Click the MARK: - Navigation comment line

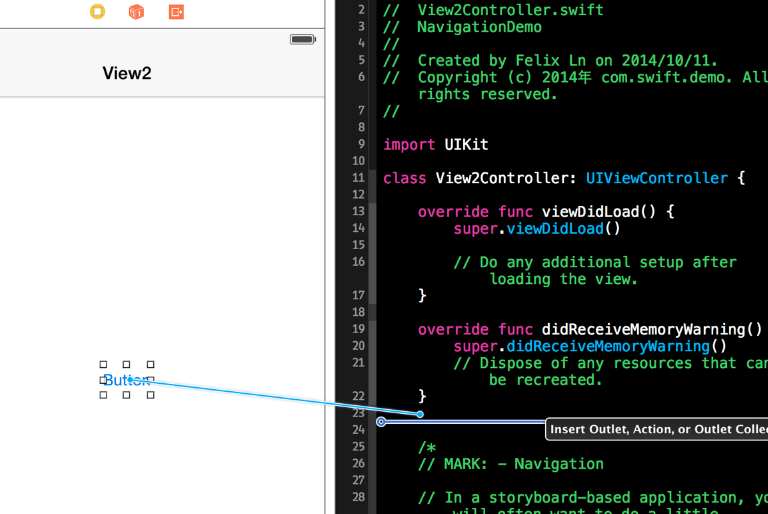[510, 464]
